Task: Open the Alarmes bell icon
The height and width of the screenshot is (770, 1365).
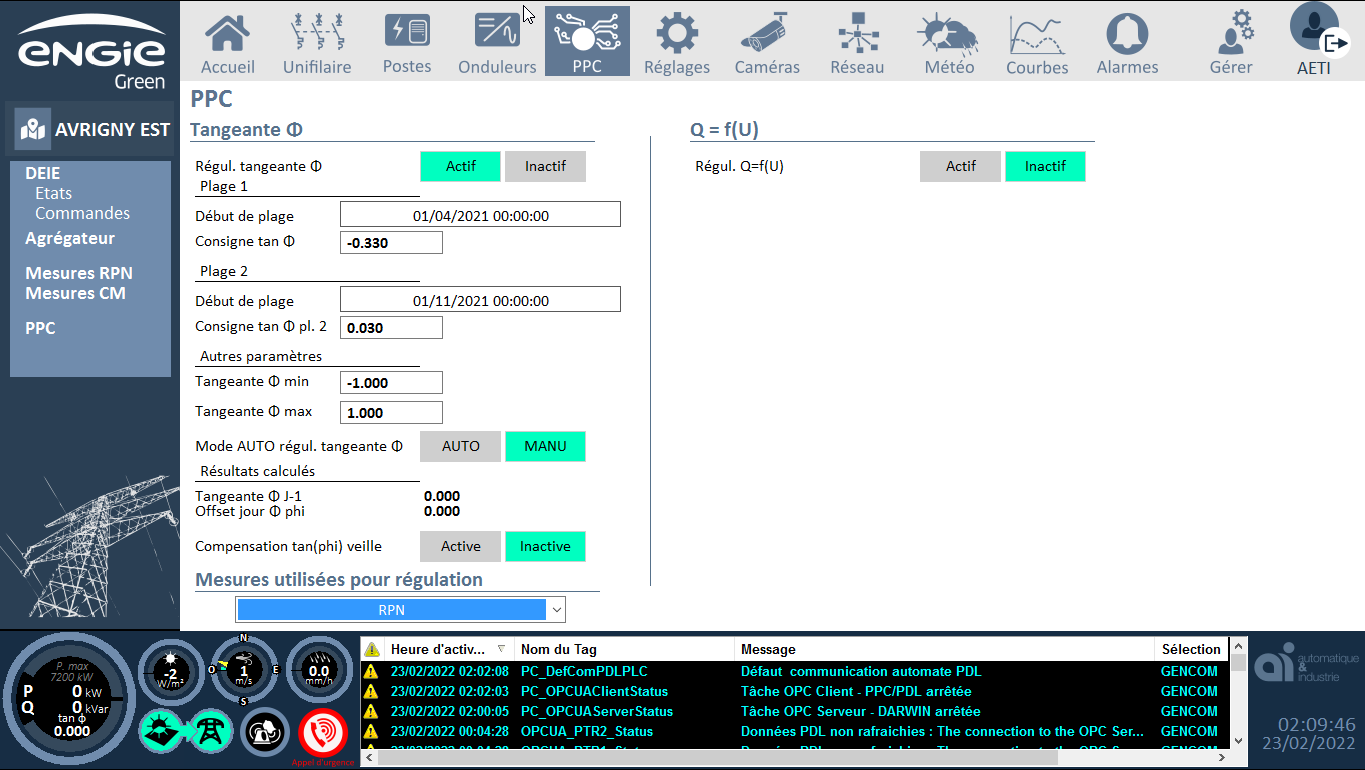Action: coord(1127,43)
